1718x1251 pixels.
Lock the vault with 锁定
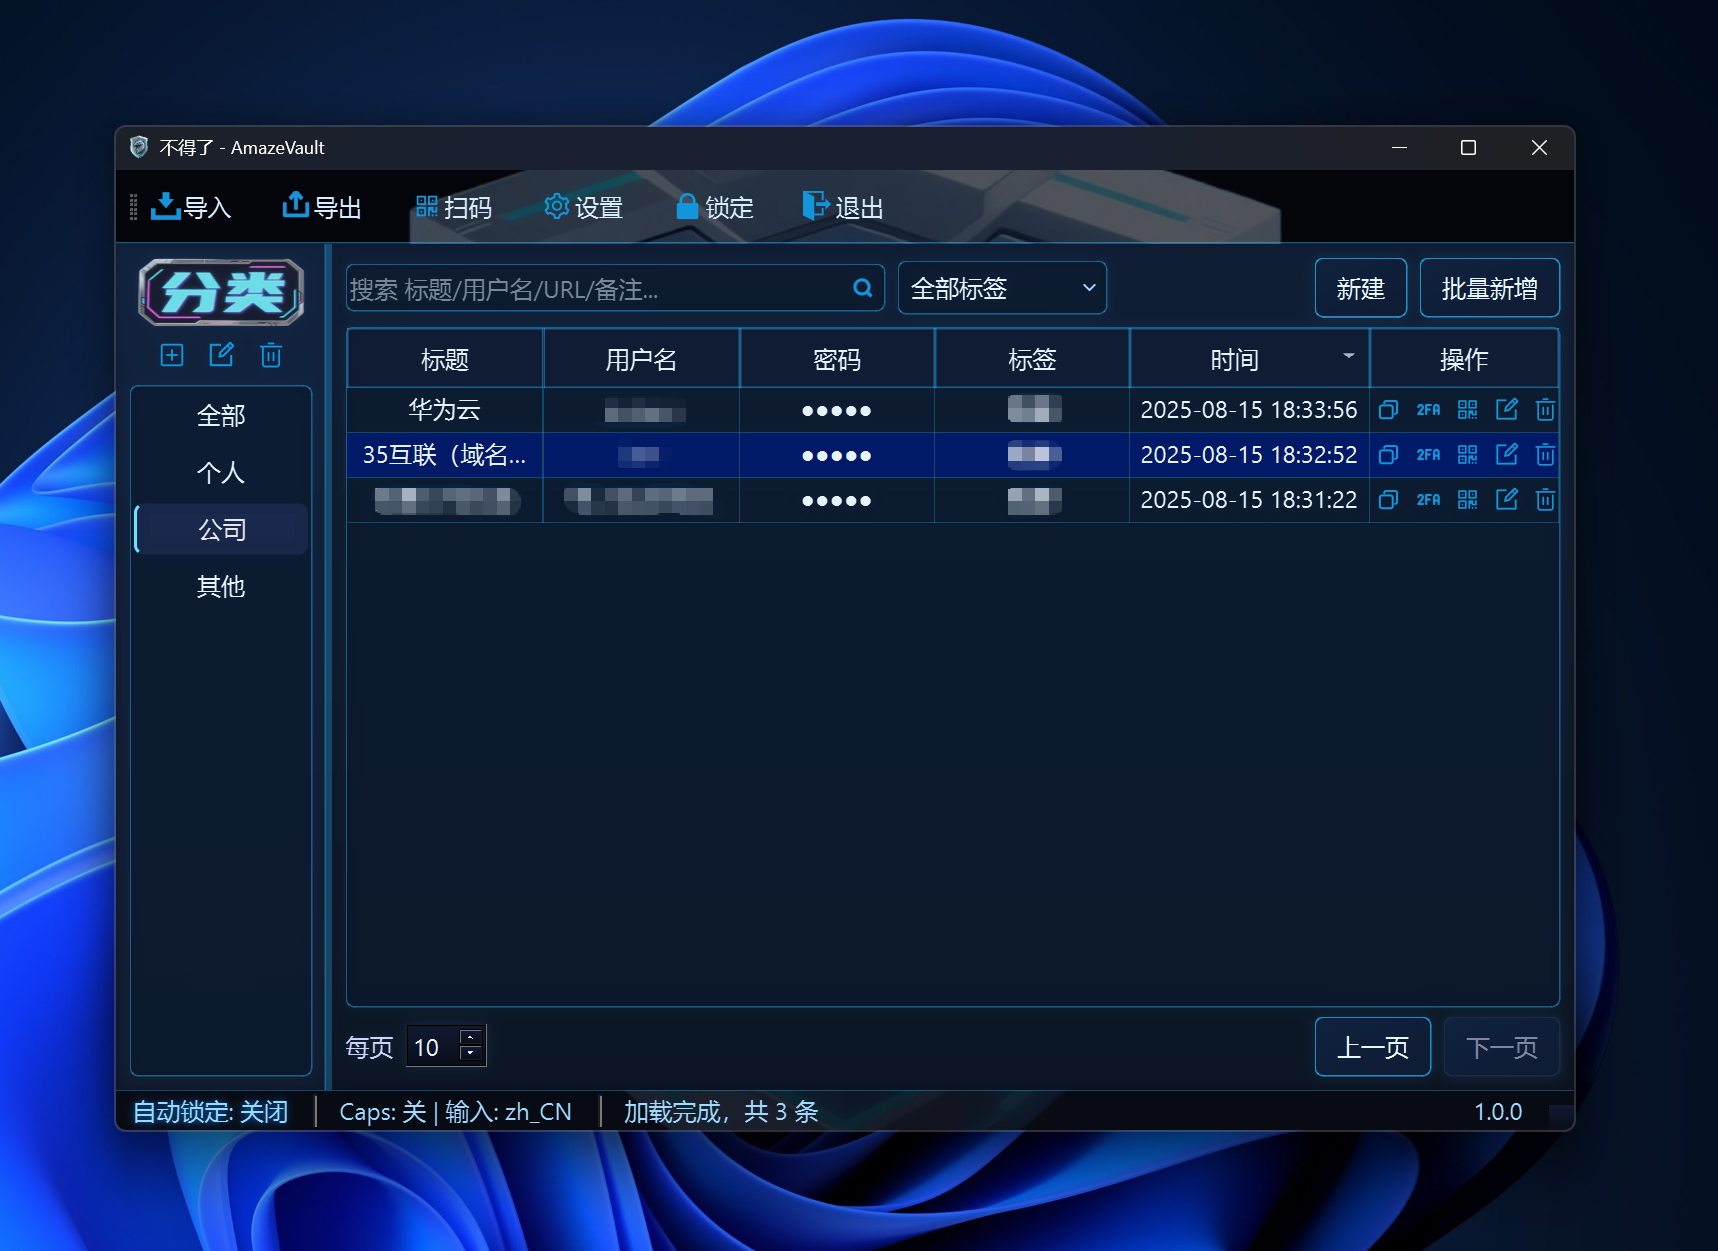click(x=715, y=207)
